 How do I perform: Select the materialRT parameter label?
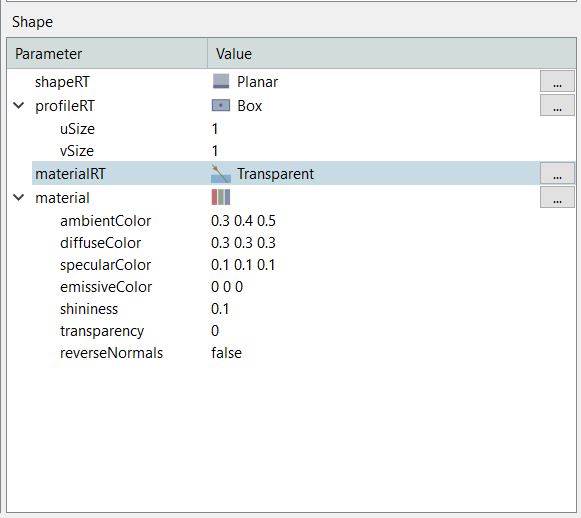coord(70,174)
